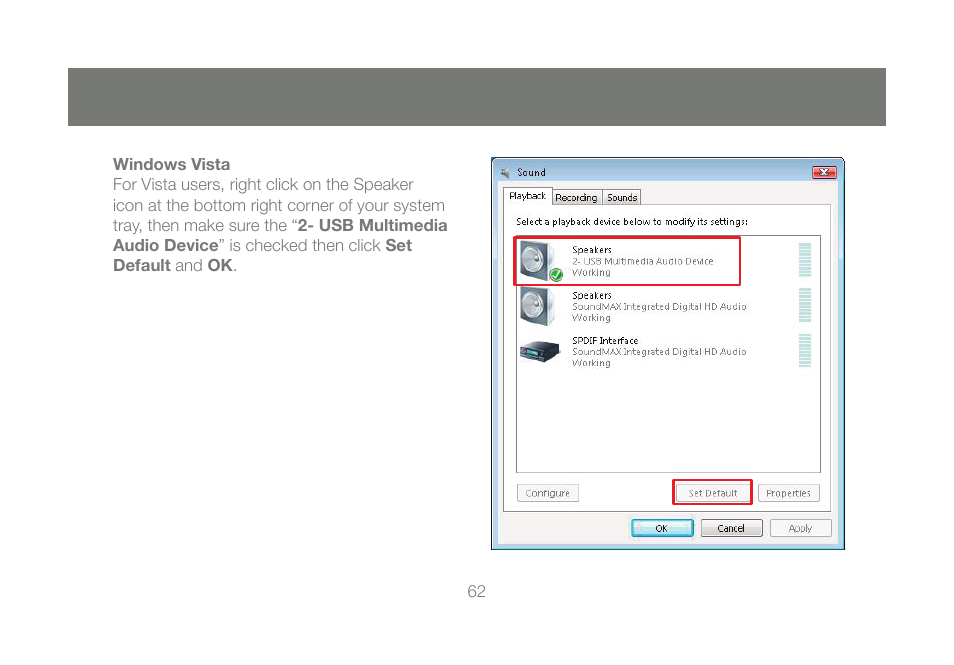Viewport: 954px width, 665px height.
Task: Click the "Windows Vista" heading
Action: (172, 164)
